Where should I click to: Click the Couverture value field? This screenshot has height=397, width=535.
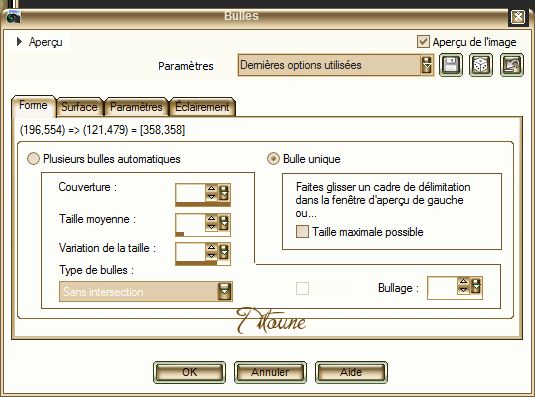[x=190, y=193]
